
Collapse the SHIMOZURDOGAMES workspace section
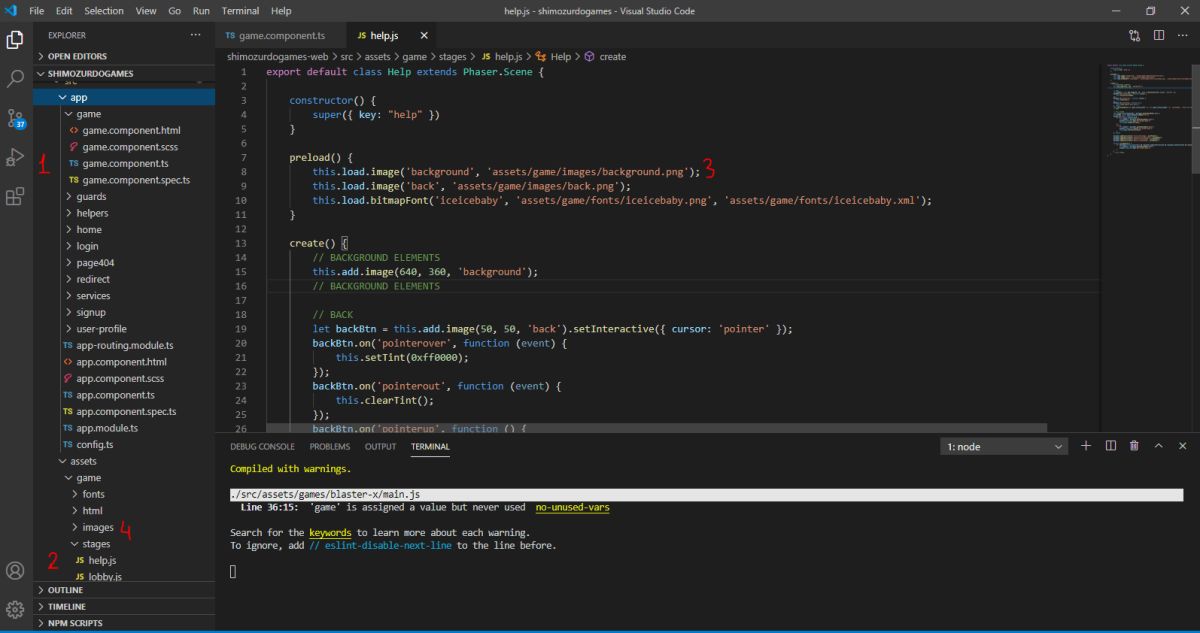(125, 73)
